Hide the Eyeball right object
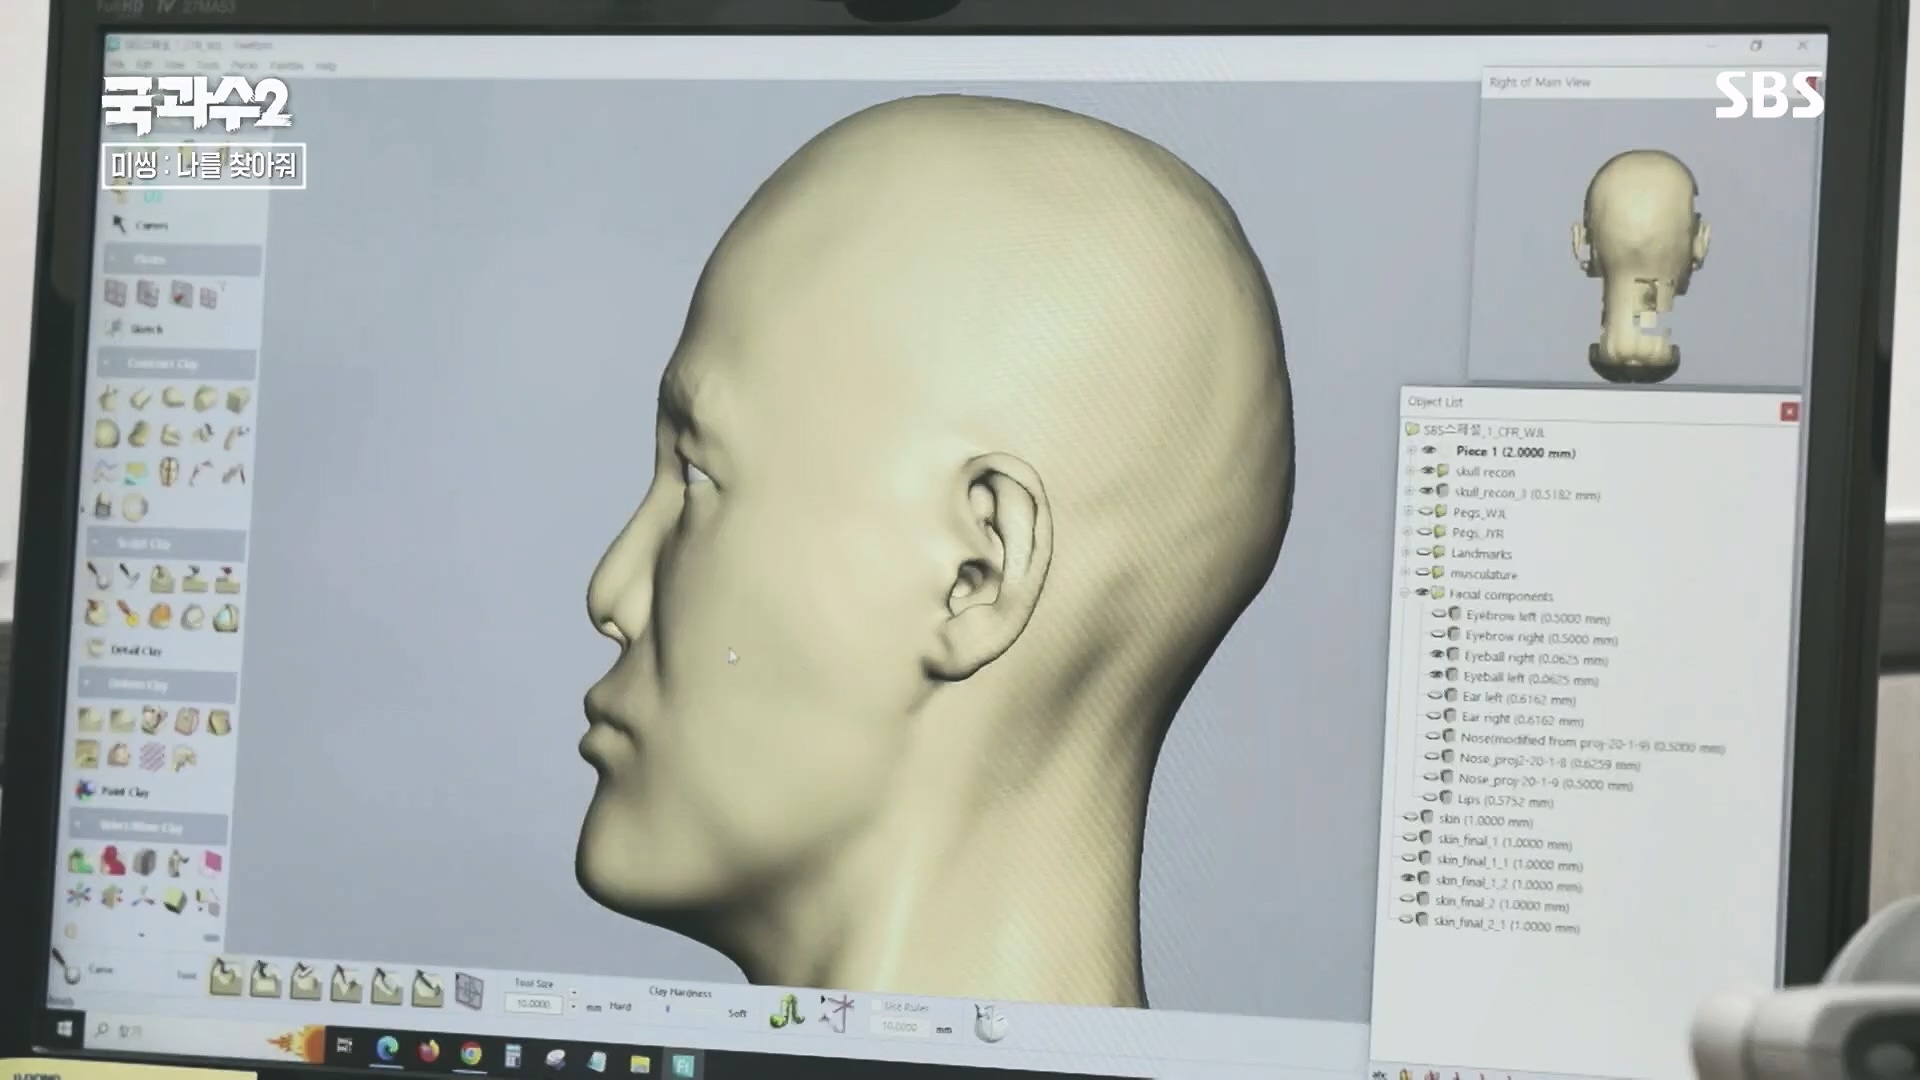The image size is (1920, 1080). pyautogui.click(x=1438, y=654)
